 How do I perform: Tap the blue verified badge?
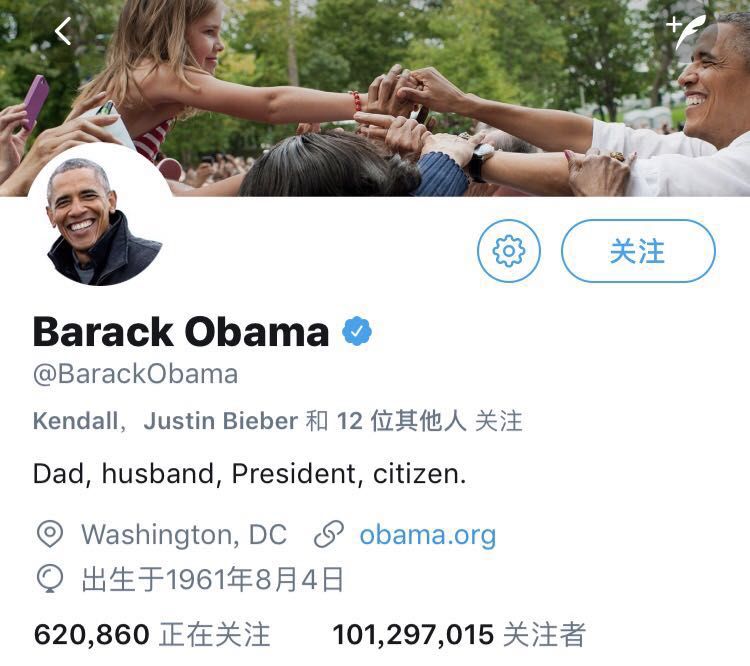click(x=357, y=331)
